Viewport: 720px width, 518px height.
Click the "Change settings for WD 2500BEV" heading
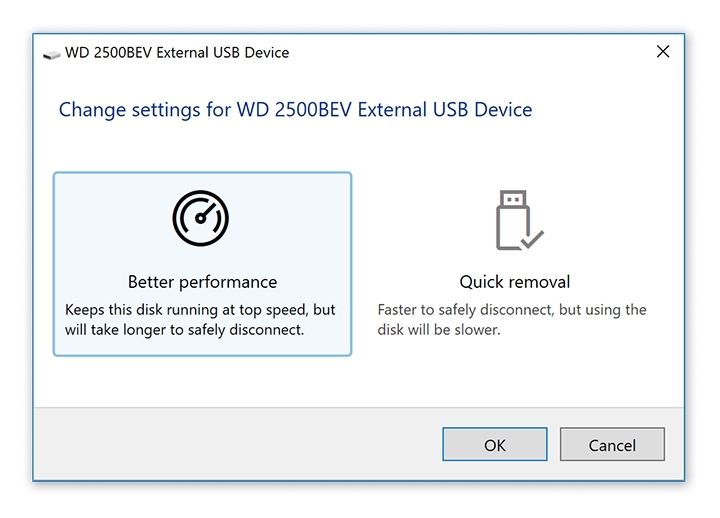tap(295, 110)
